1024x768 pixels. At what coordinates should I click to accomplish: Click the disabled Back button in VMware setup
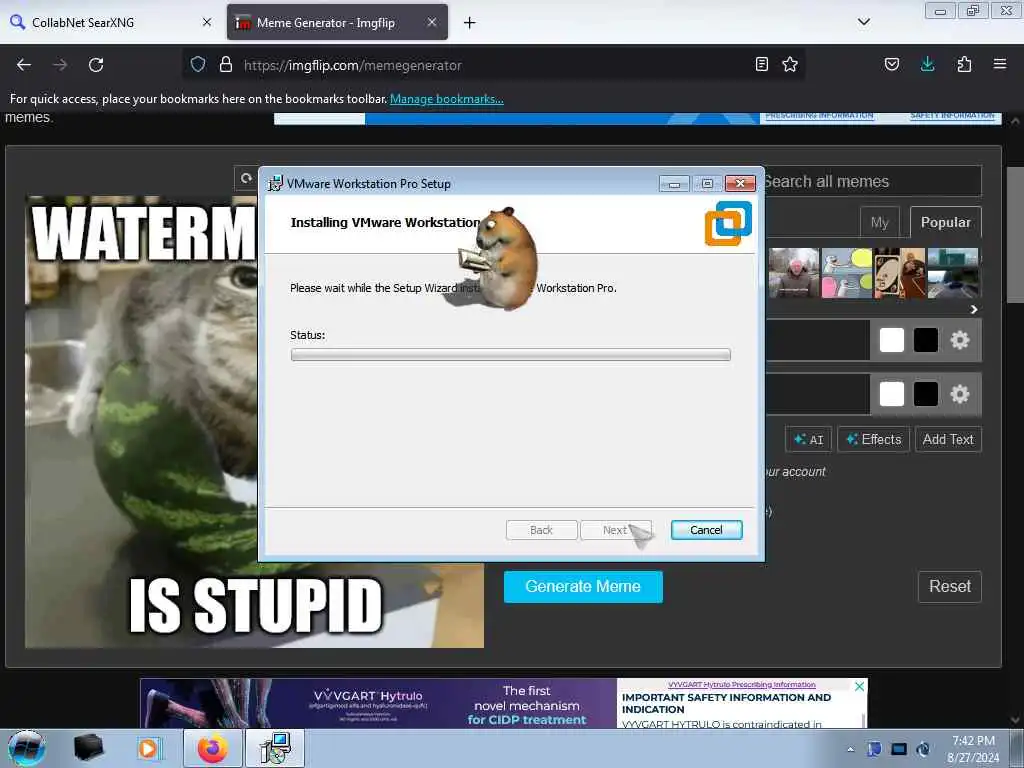pyautogui.click(x=541, y=530)
